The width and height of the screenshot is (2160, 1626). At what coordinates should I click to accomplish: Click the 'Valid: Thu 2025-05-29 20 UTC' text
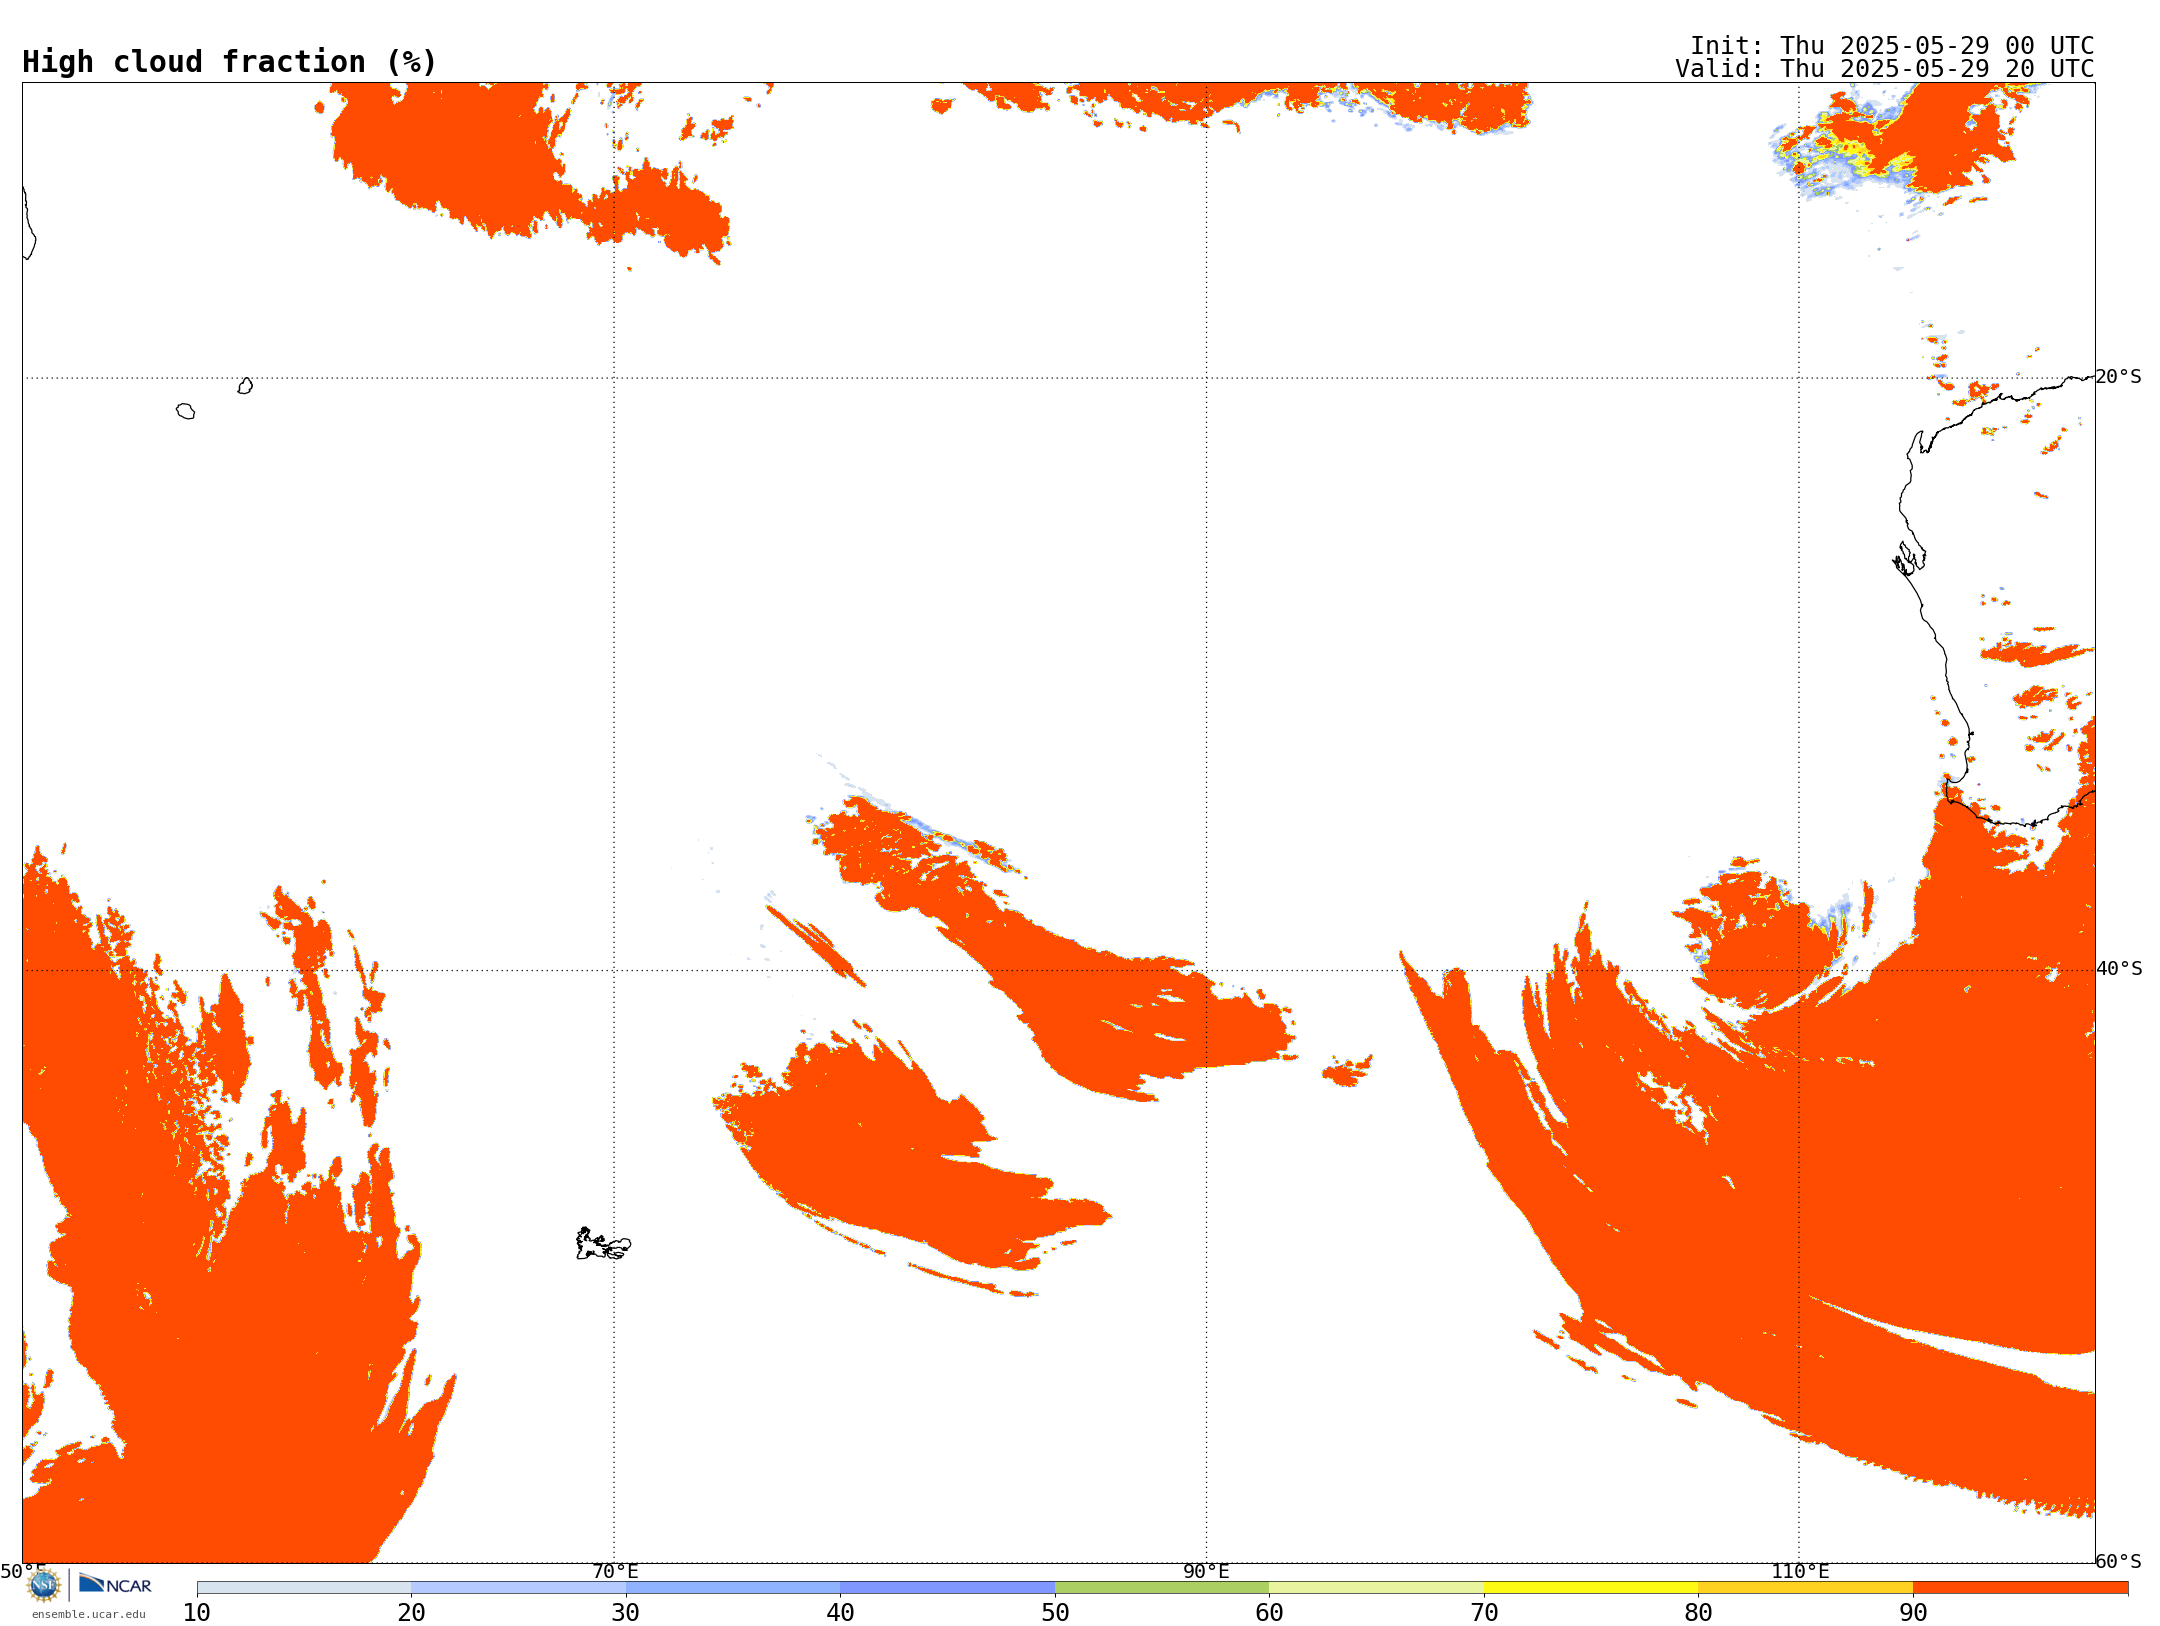click(x=1885, y=69)
